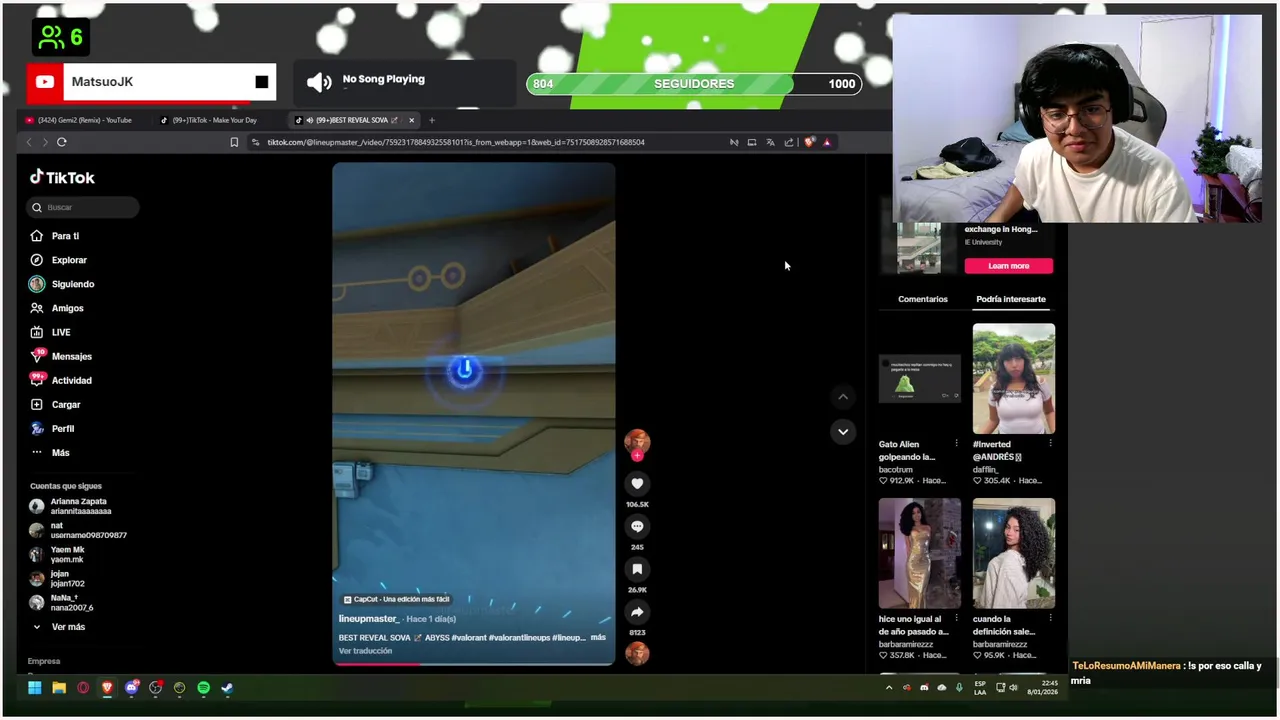Go to the Explorar page
The width and height of the screenshot is (1280, 720).
(59, 260)
